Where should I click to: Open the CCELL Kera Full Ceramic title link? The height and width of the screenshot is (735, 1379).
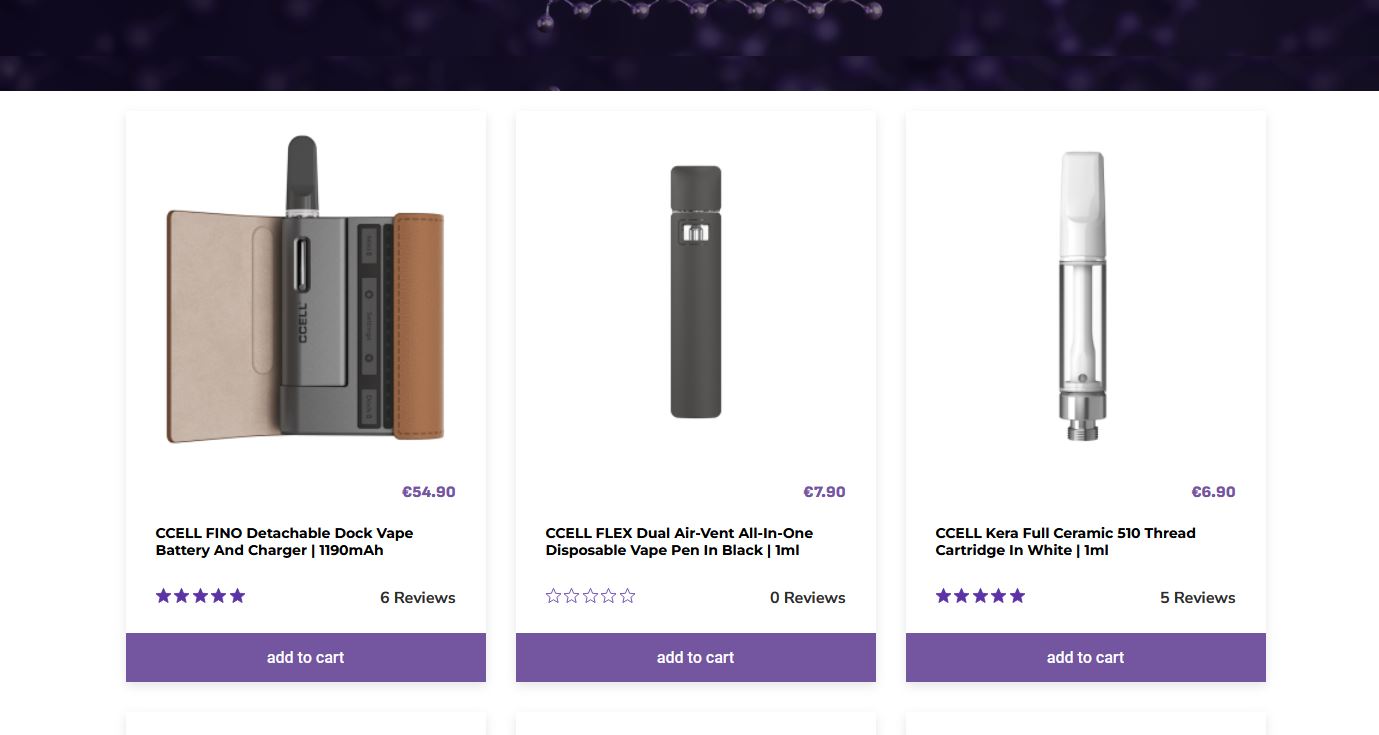pyautogui.click(x=1065, y=541)
